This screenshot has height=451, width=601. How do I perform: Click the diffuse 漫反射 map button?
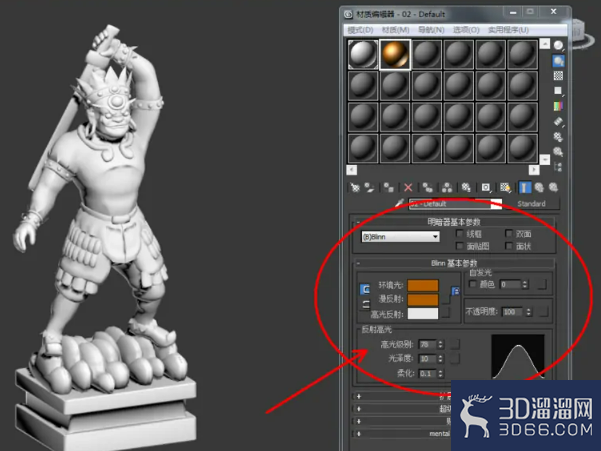pos(445,300)
